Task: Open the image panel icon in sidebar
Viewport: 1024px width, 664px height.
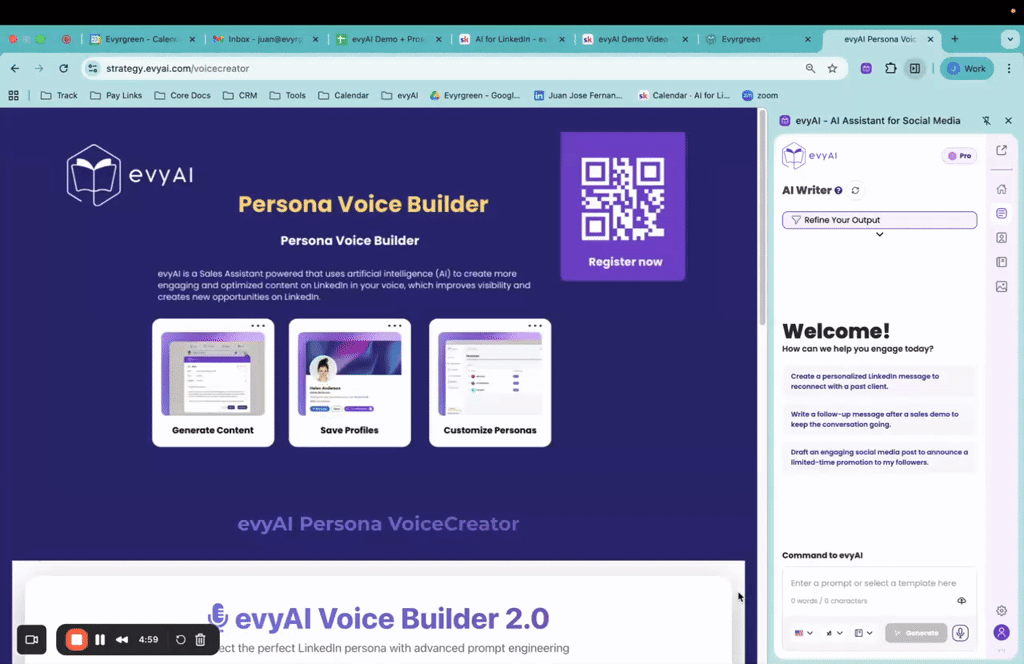Action: (x=1001, y=286)
